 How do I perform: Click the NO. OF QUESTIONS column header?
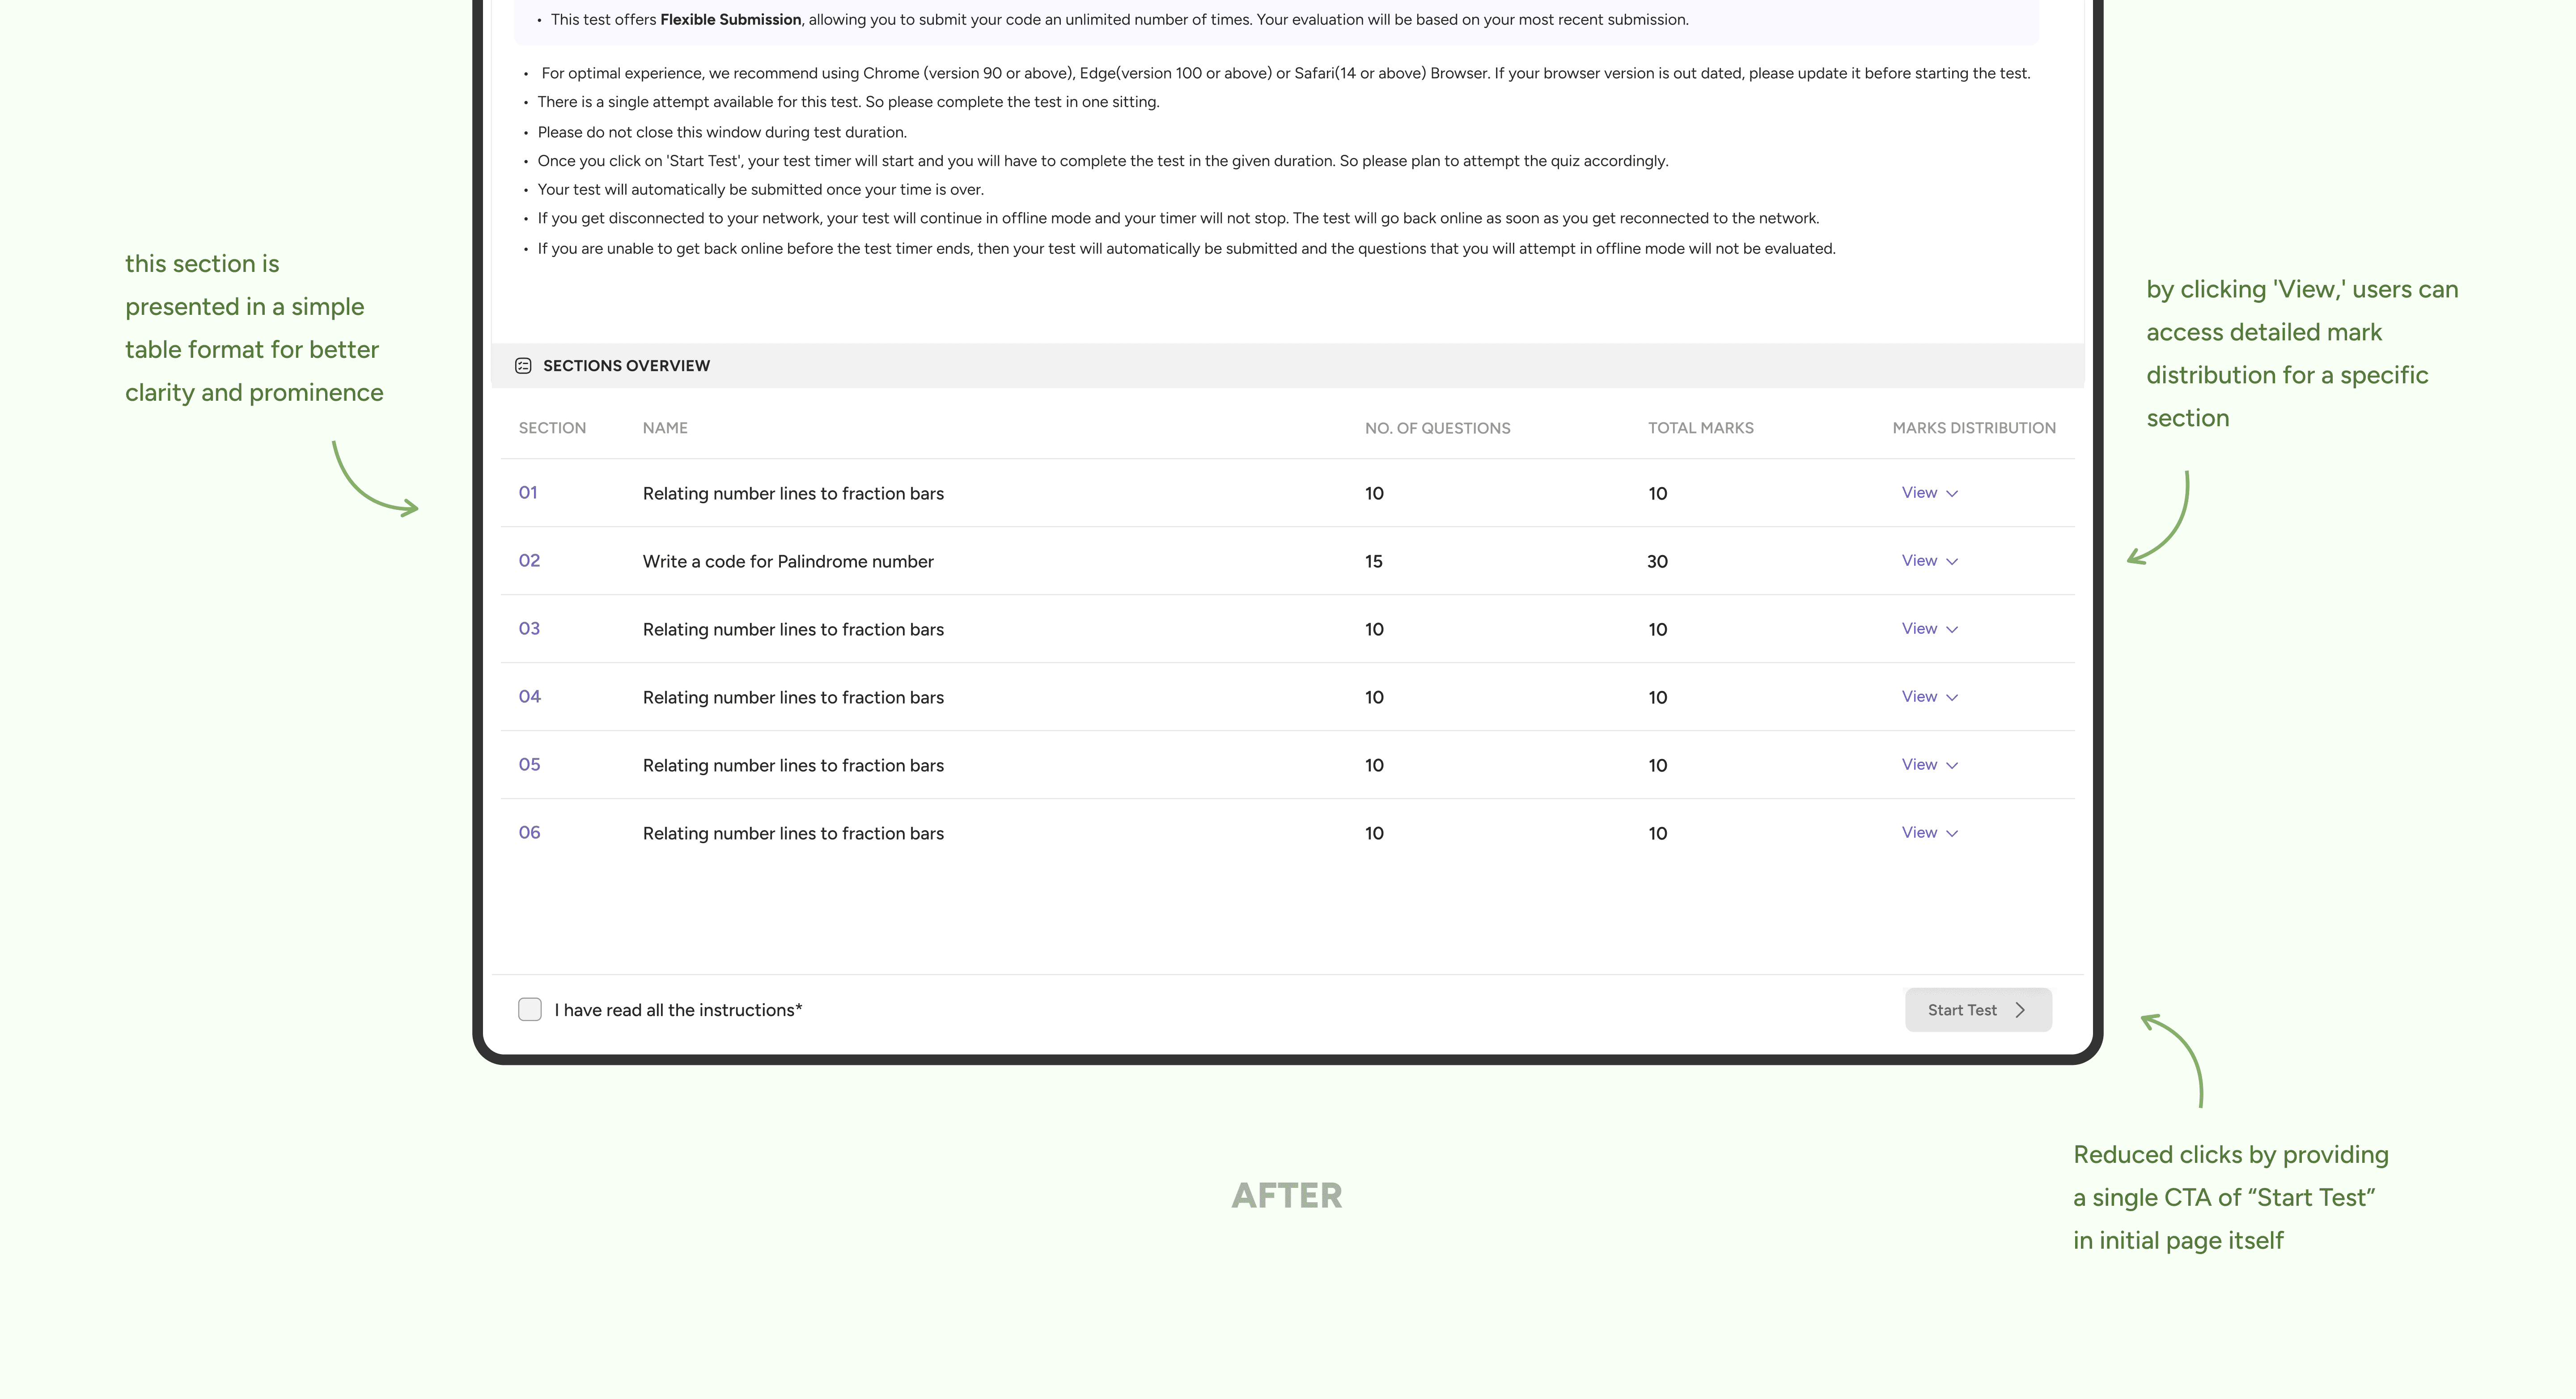pos(1437,428)
